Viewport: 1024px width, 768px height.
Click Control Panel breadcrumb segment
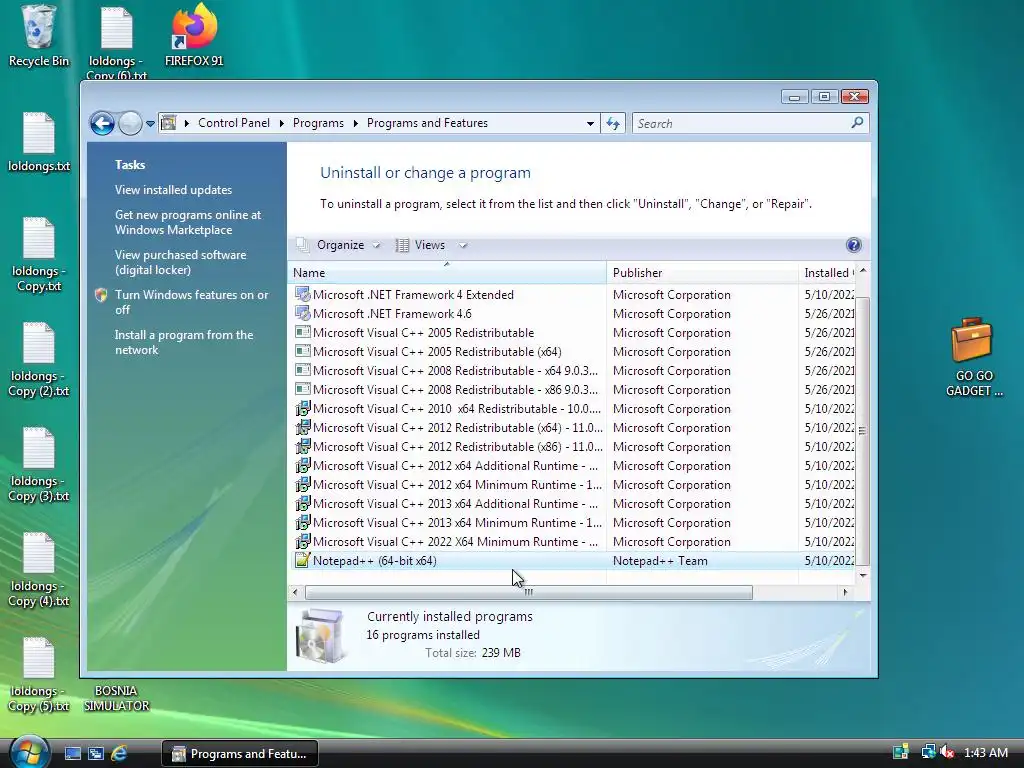(x=234, y=123)
